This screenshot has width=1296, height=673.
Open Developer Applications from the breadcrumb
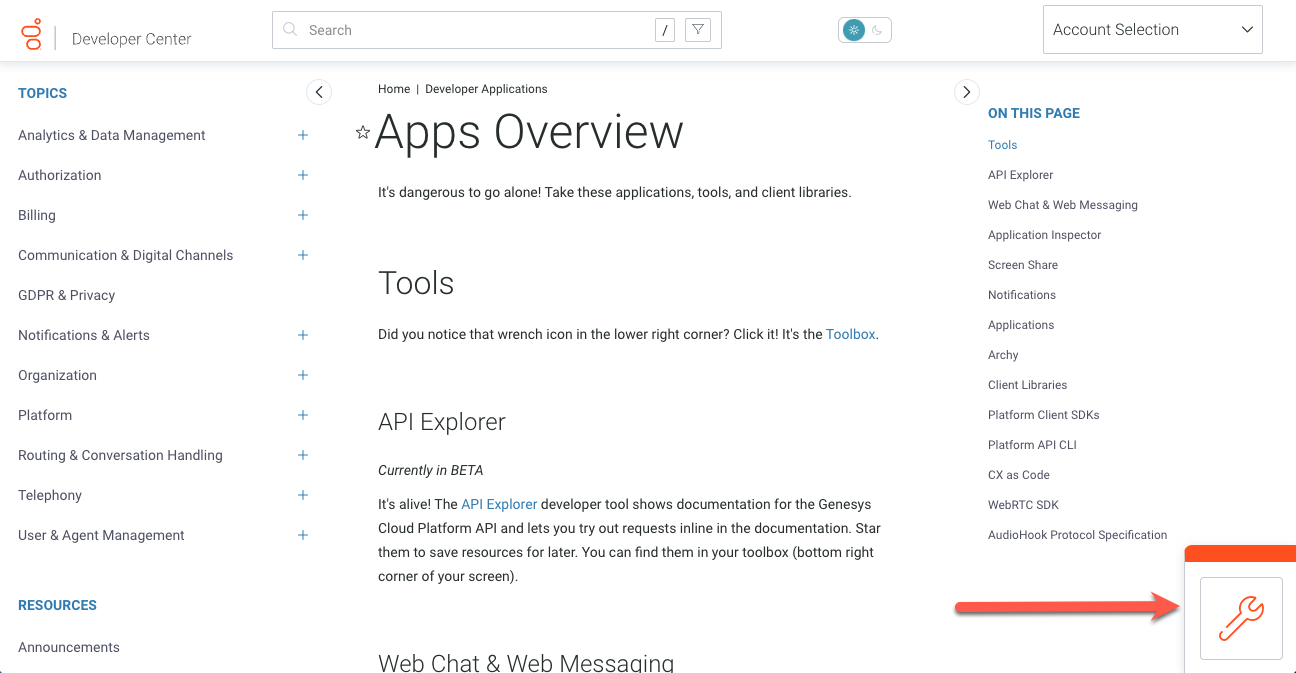[486, 88]
